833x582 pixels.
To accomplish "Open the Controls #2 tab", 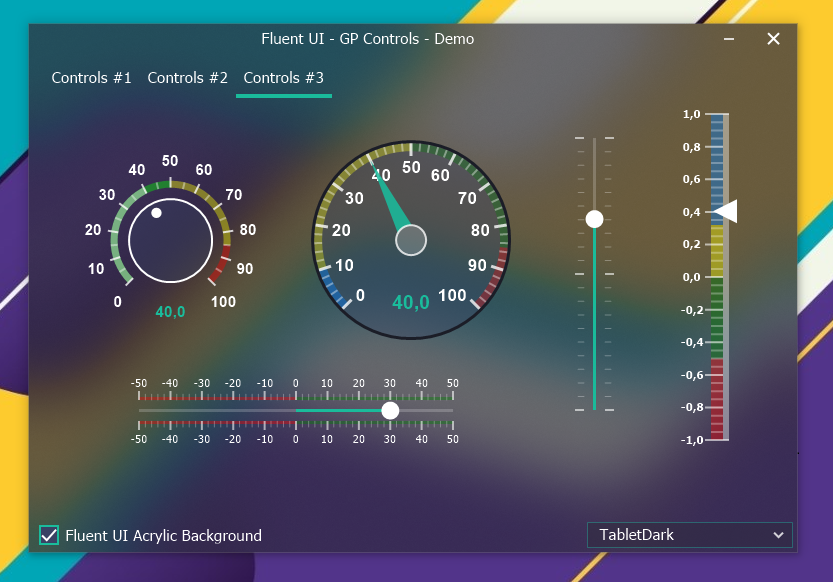I will click(188, 78).
